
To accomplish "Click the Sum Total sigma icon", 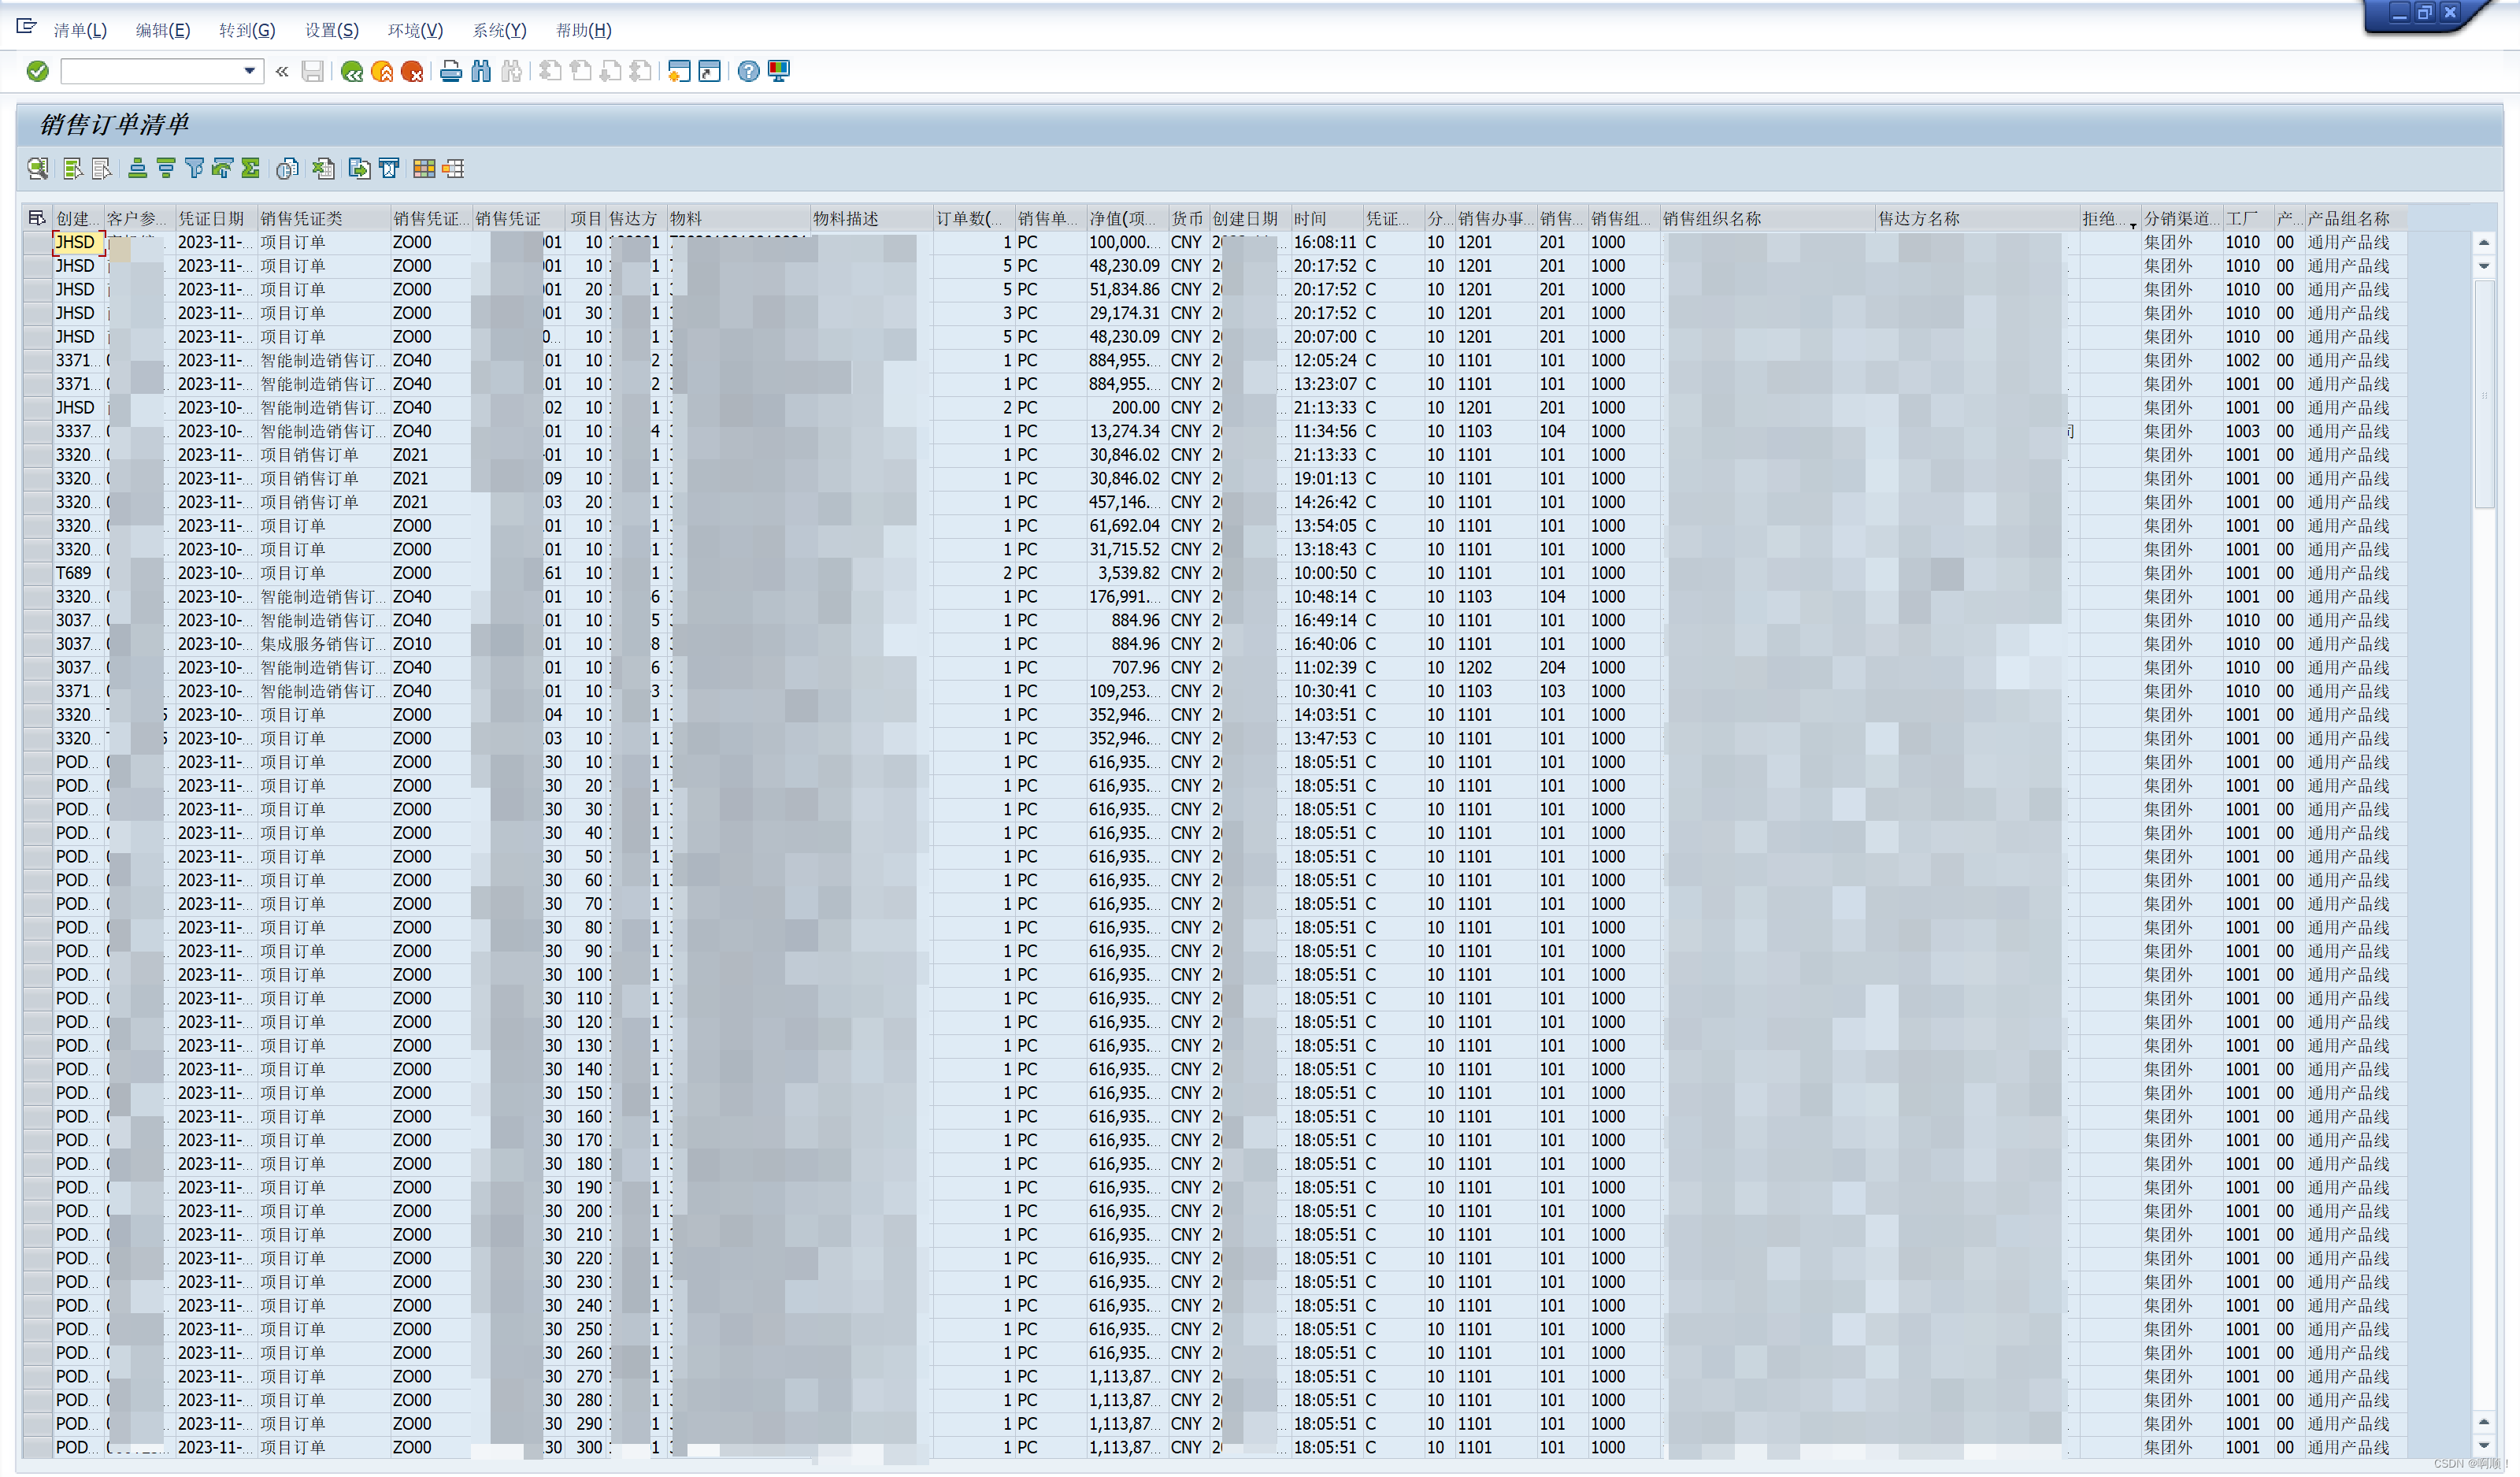I will click(251, 168).
